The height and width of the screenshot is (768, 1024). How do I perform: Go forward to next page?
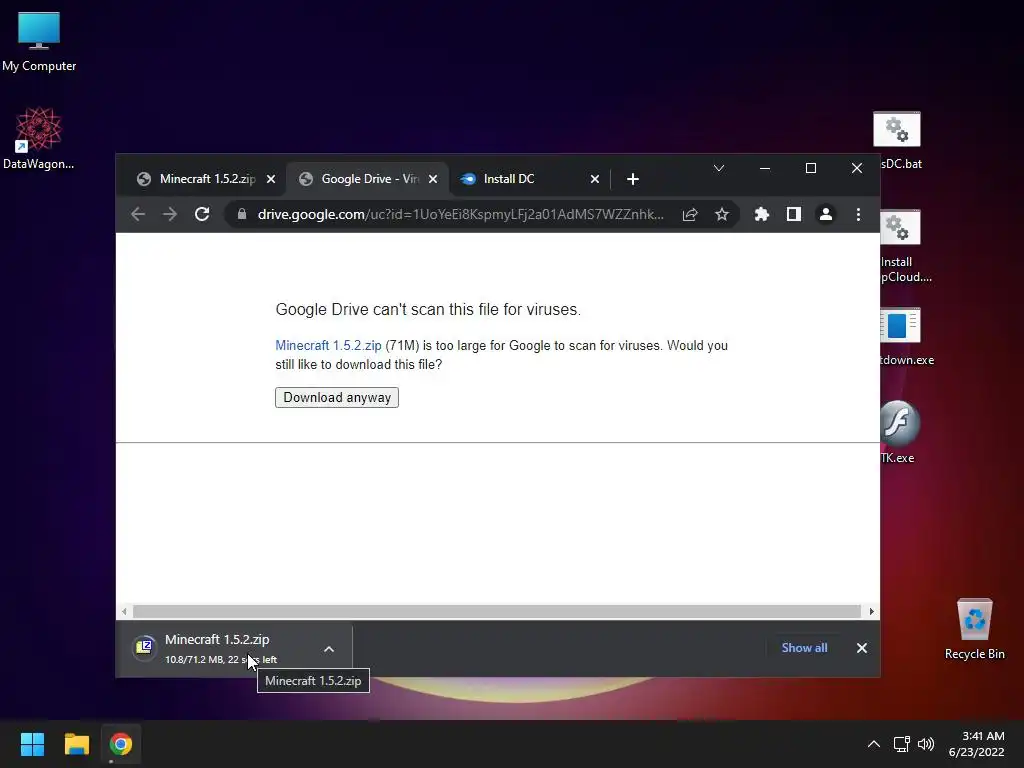pyautogui.click(x=170, y=214)
